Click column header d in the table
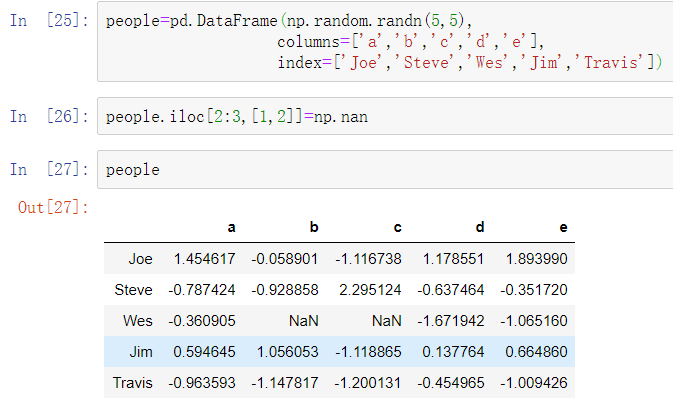The height and width of the screenshot is (400, 673). point(480,227)
